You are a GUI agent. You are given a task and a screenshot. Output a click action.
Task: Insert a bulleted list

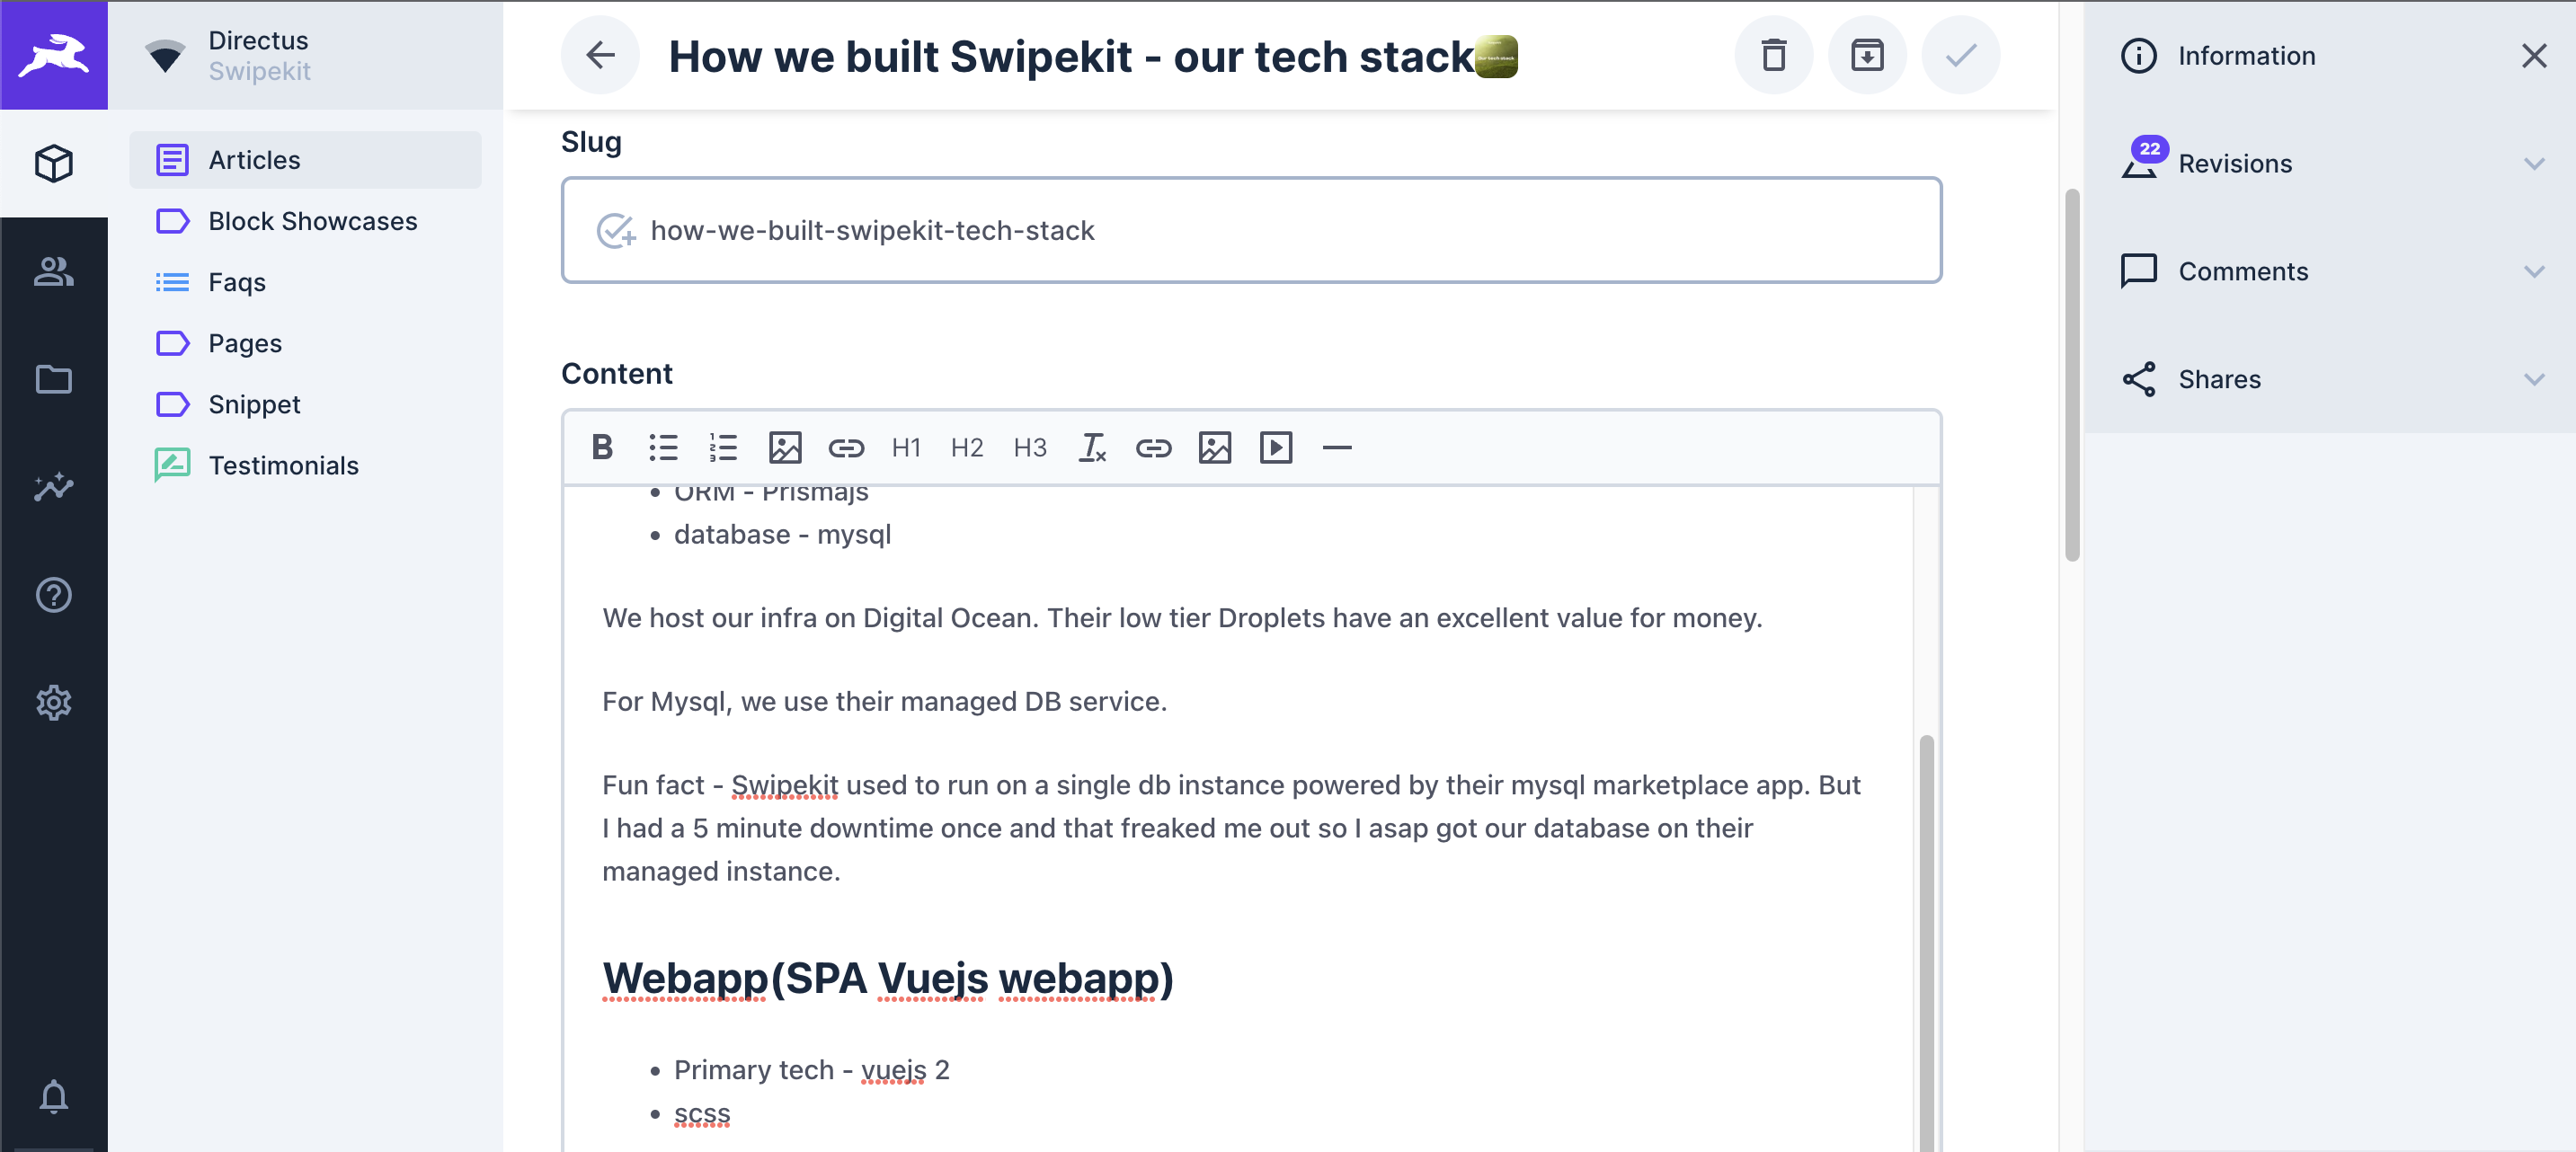(663, 447)
